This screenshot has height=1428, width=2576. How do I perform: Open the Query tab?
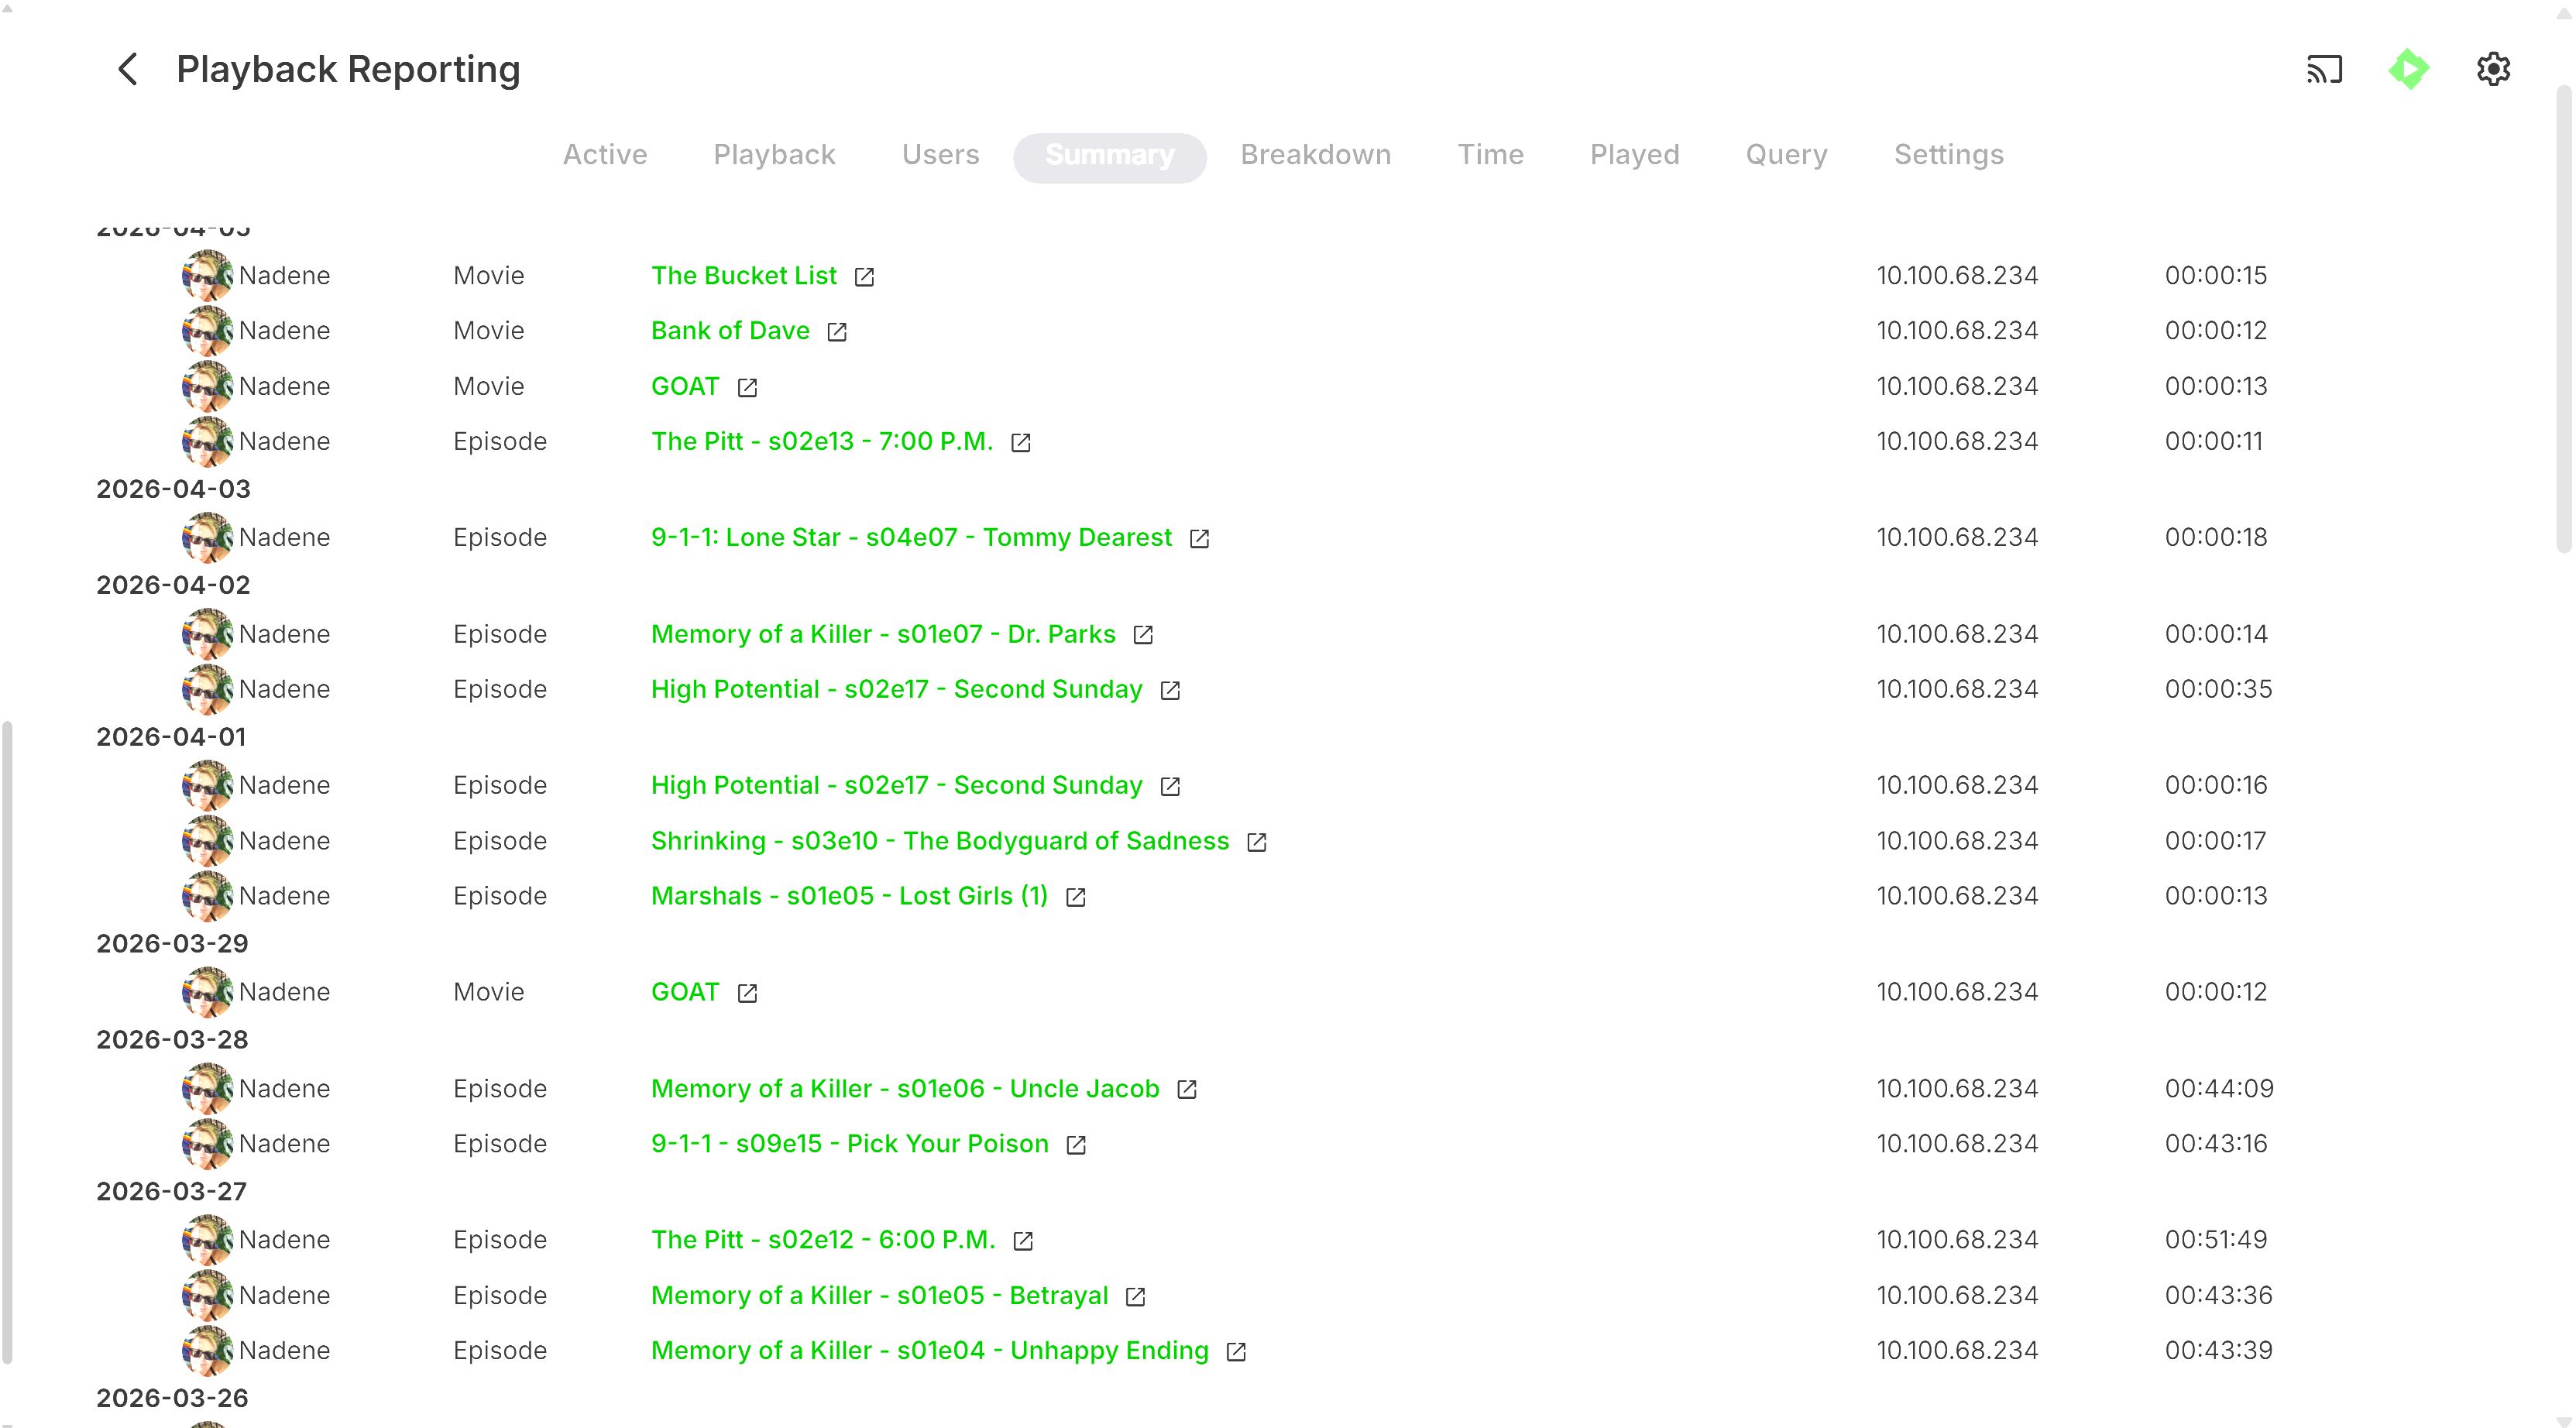click(1786, 155)
